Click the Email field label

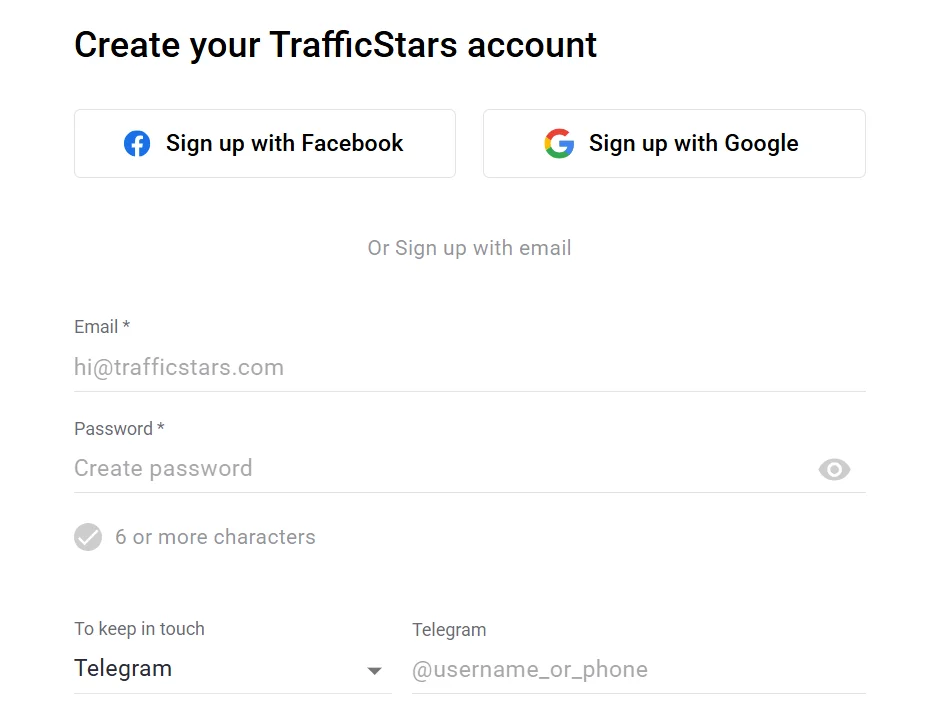(x=96, y=327)
